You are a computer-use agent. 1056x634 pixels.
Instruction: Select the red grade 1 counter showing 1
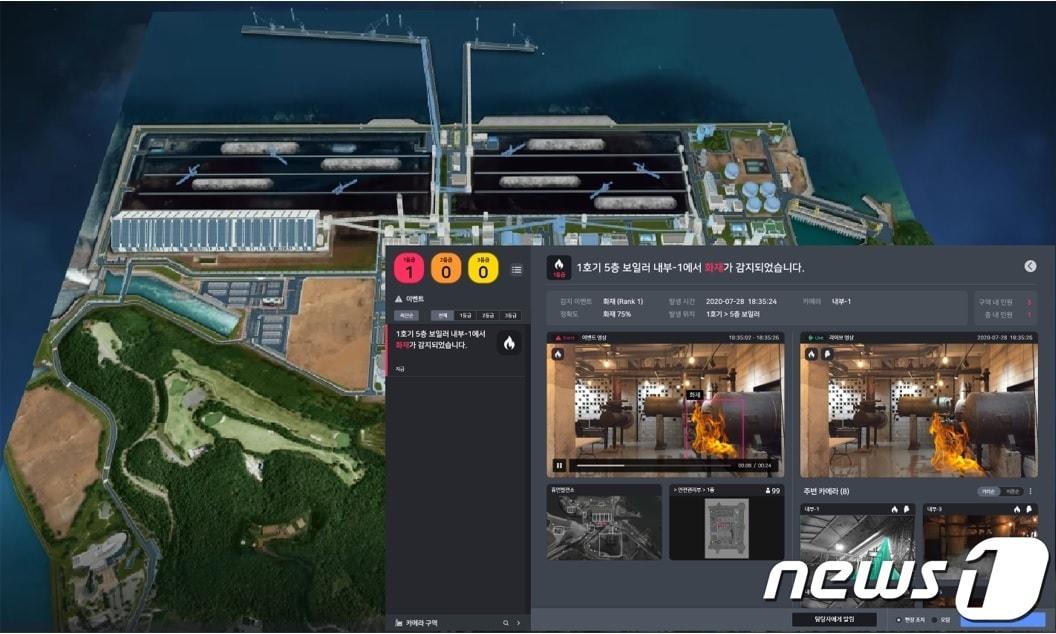pos(409,269)
